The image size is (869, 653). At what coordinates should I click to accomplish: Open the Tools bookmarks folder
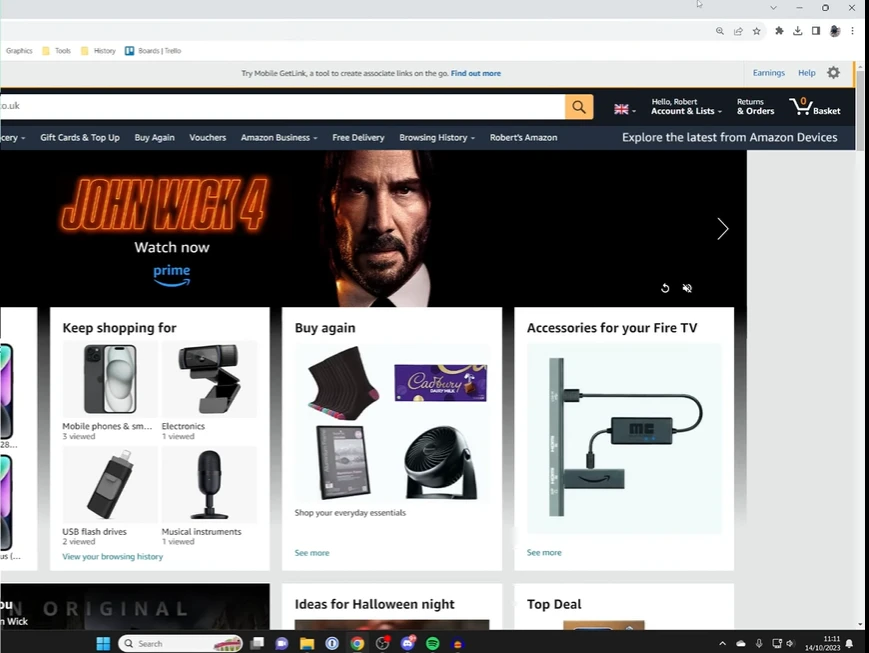coord(56,50)
